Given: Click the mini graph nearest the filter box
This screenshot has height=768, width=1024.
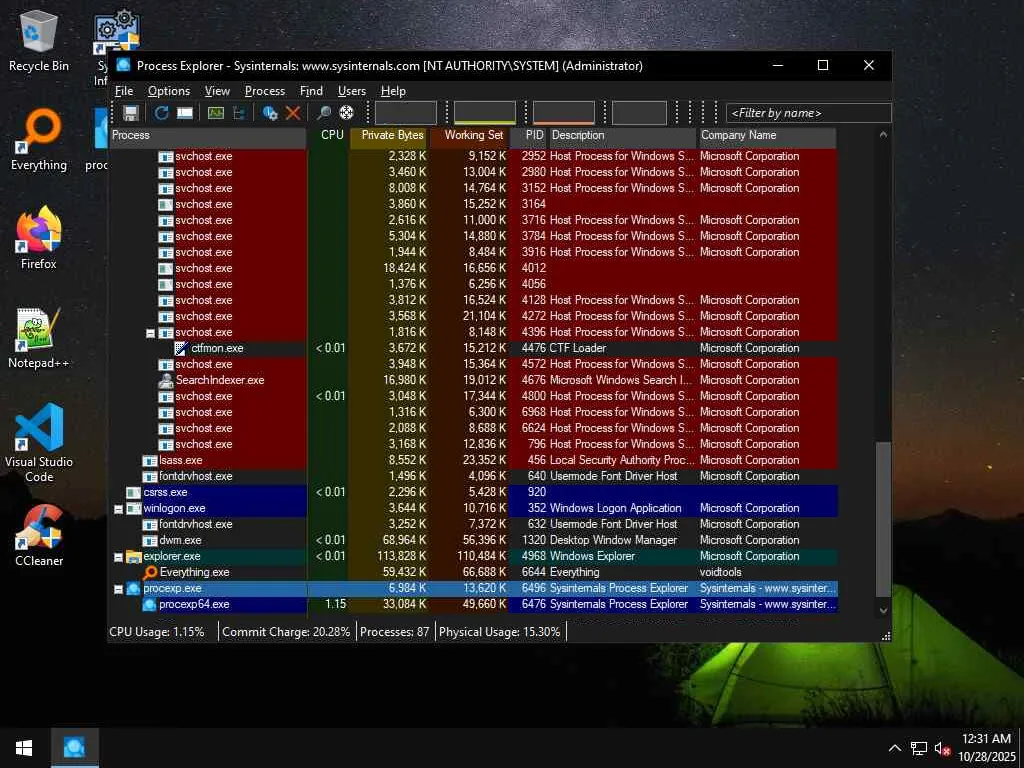Looking at the screenshot, I should (x=639, y=112).
